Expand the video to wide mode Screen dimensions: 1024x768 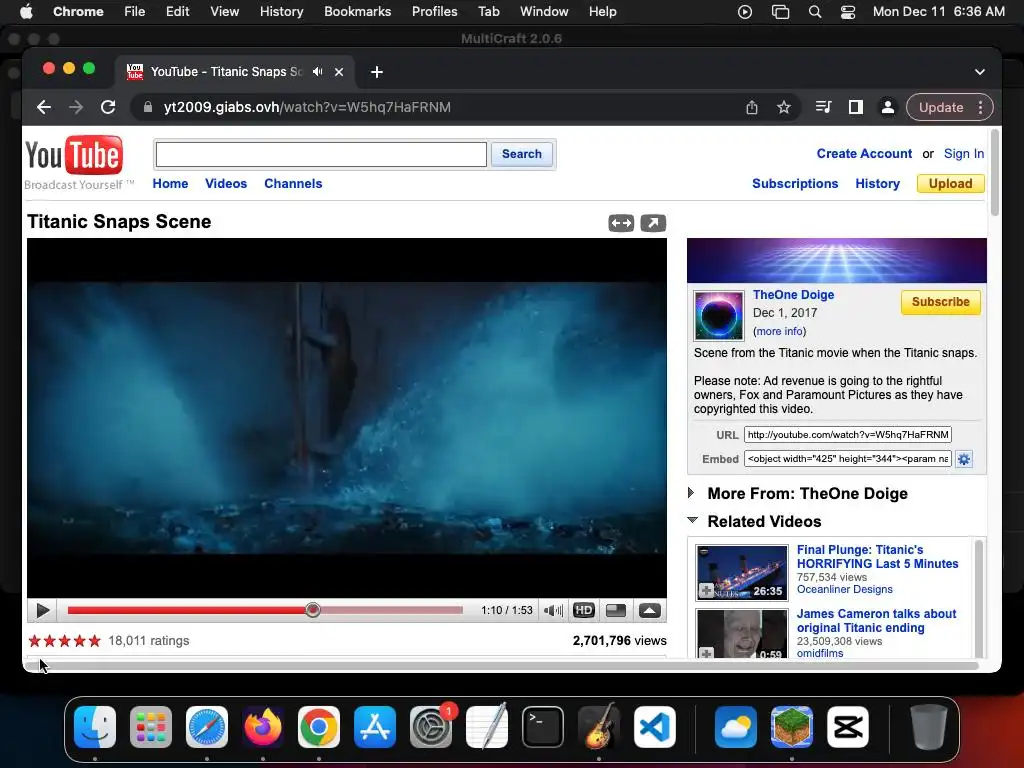pos(621,223)
